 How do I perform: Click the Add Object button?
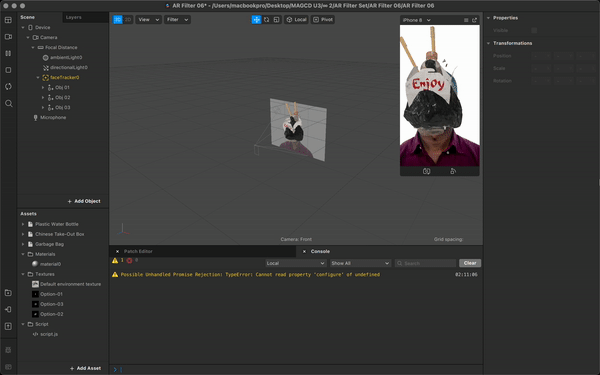point(84,201)
